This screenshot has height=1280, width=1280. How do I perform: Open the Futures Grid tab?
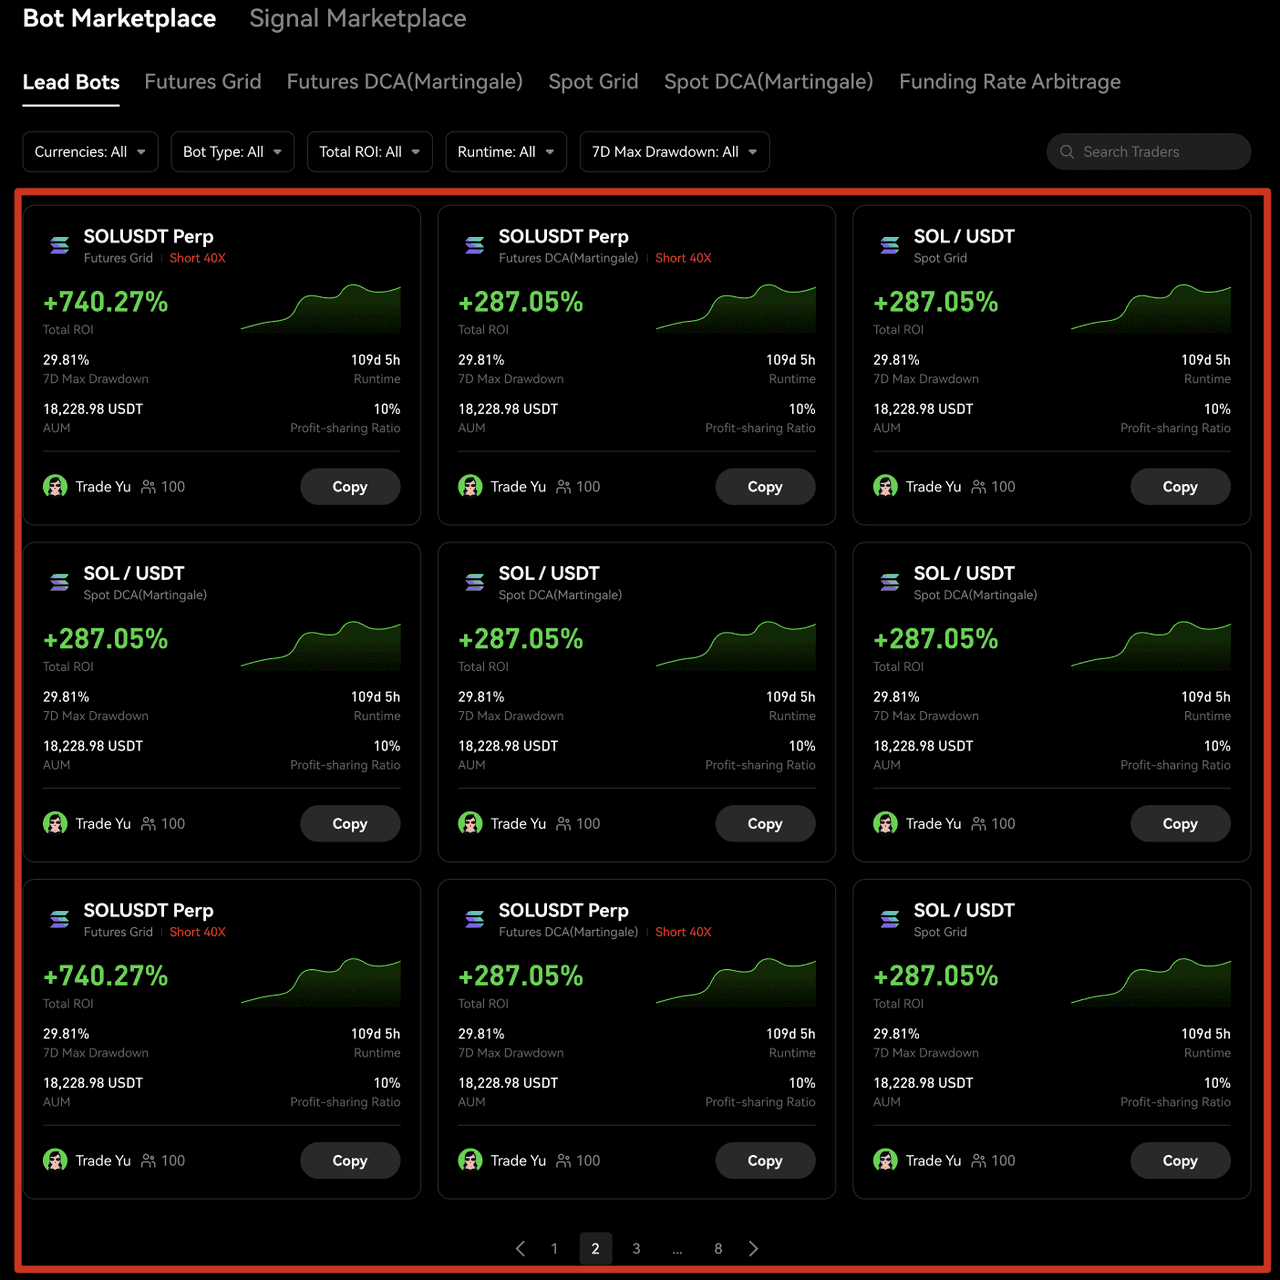pos(203,82)
